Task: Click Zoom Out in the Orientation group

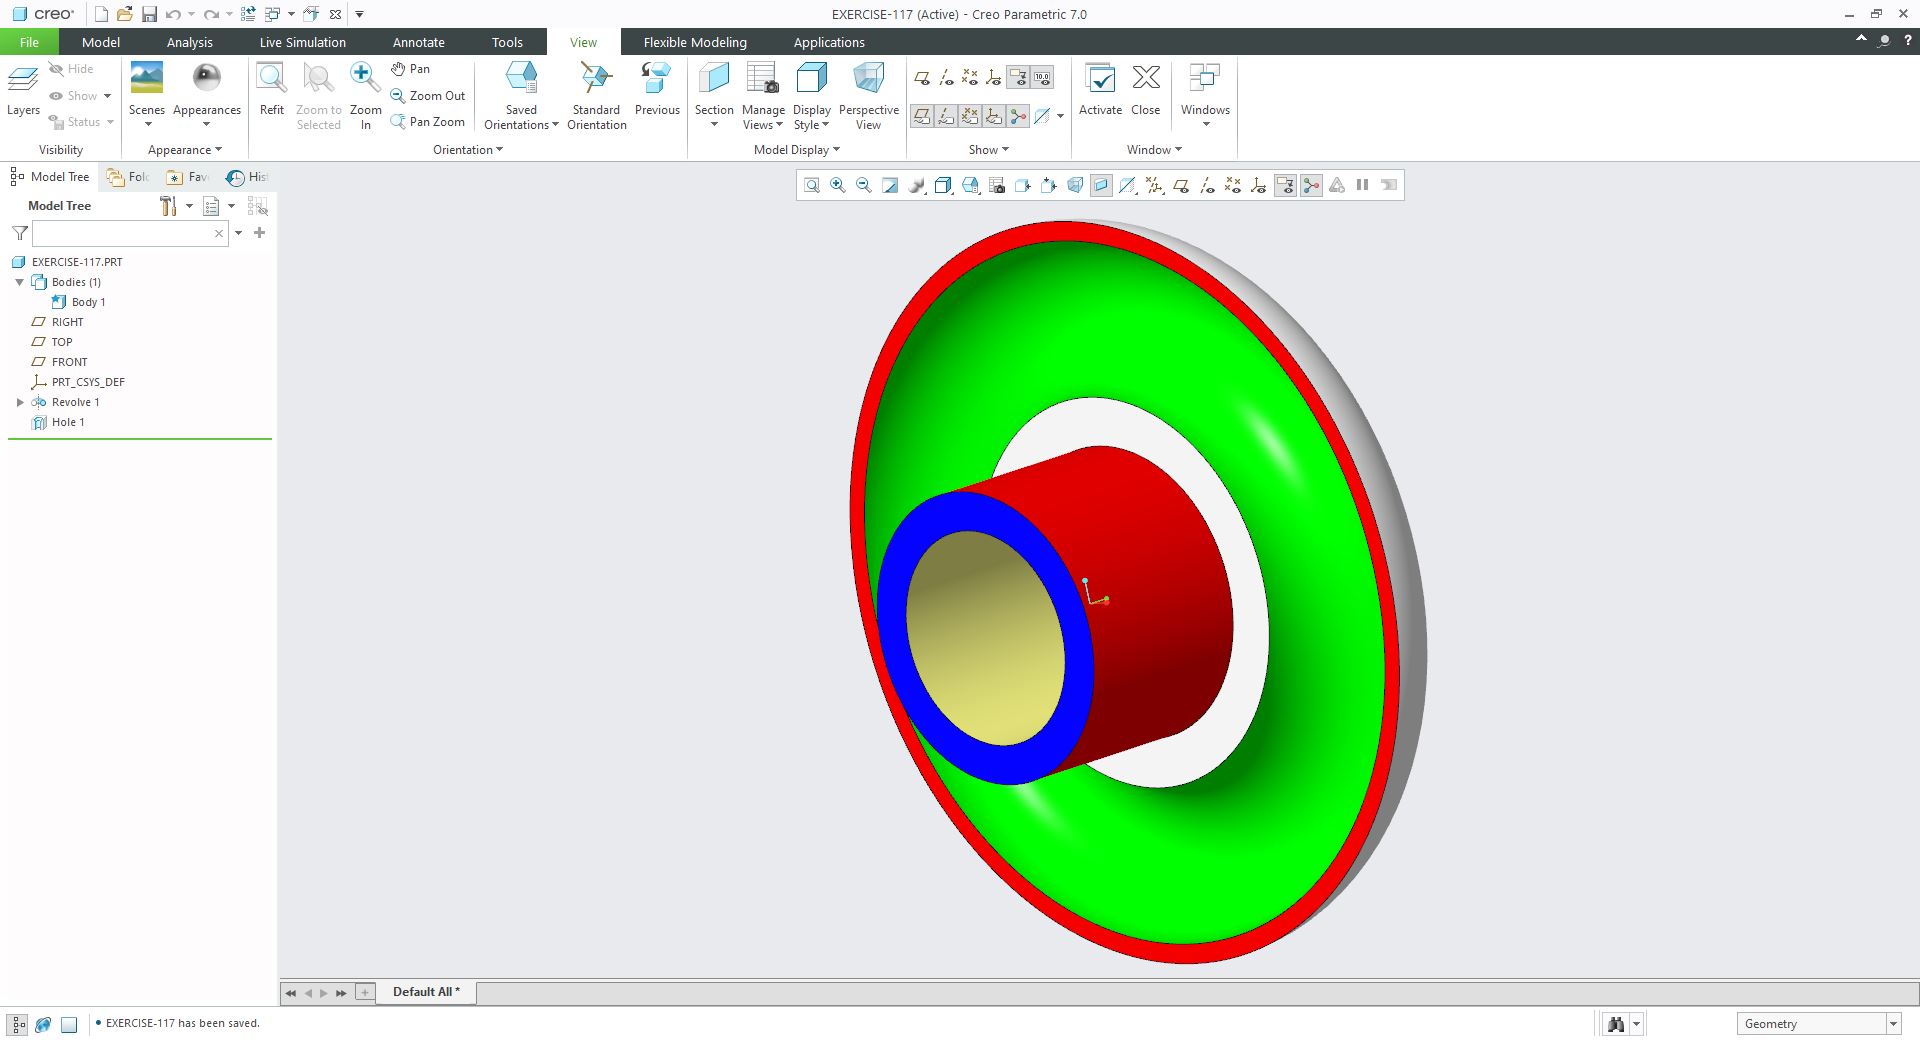Action: tap(428, 96)
